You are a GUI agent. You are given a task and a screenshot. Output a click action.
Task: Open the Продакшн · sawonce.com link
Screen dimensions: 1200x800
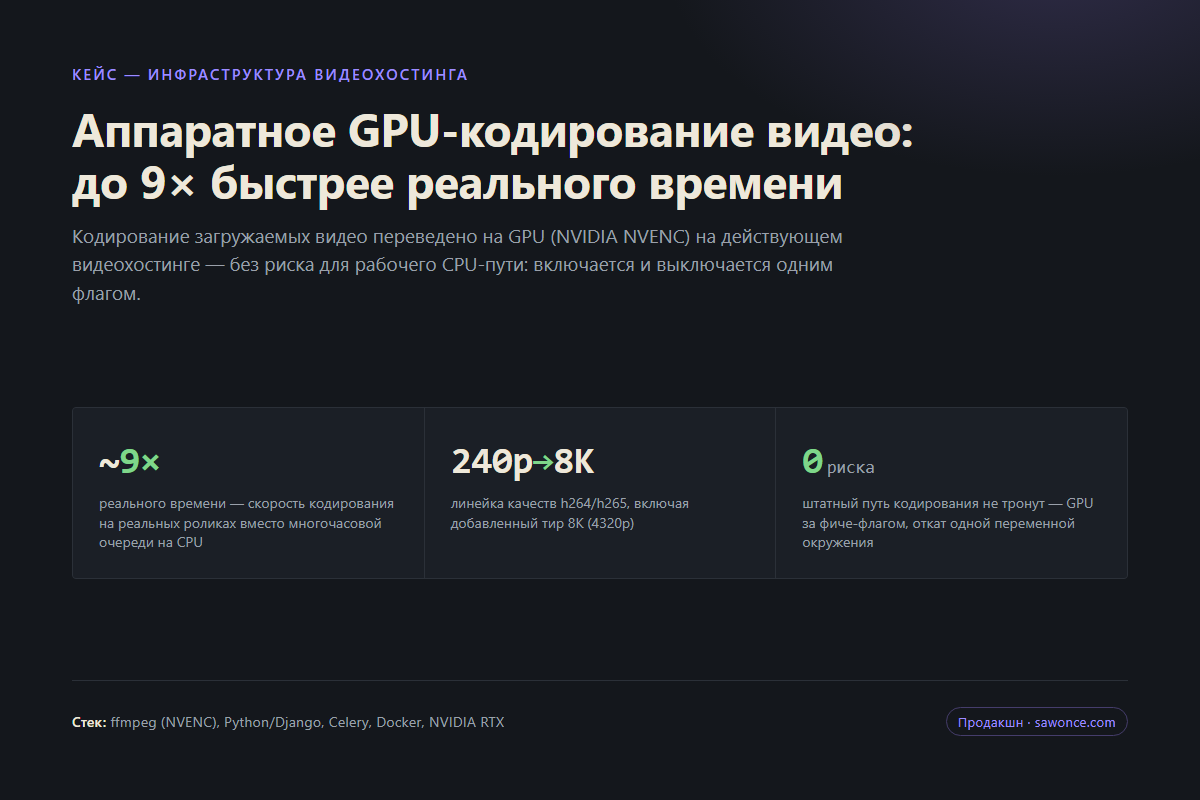click(1036, 722)
